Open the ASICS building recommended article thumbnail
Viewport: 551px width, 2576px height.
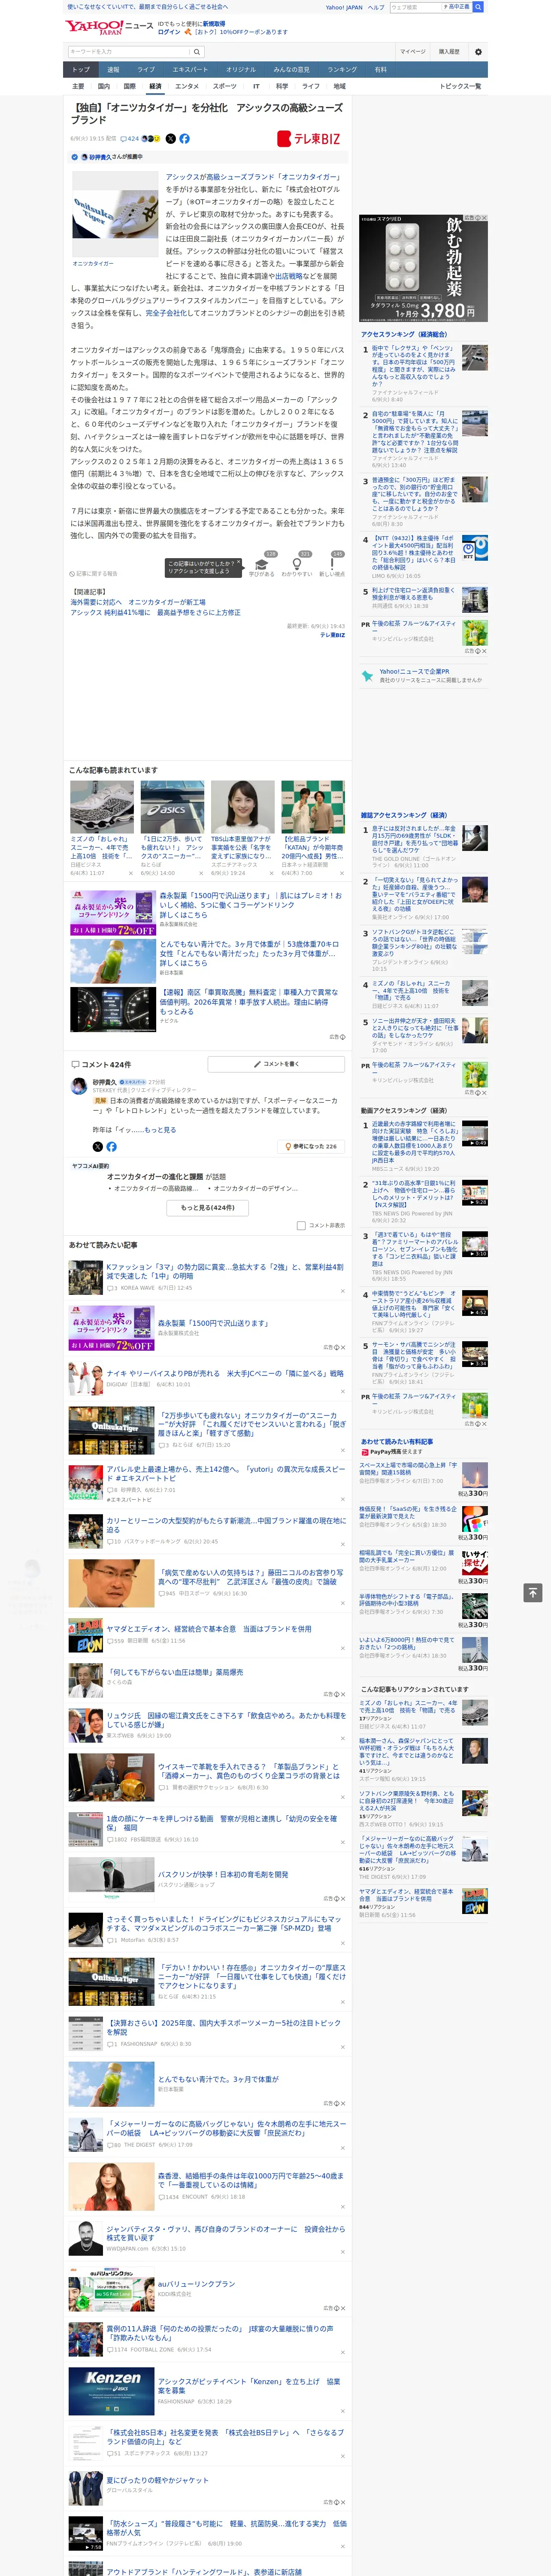click(x=172, y=807)
